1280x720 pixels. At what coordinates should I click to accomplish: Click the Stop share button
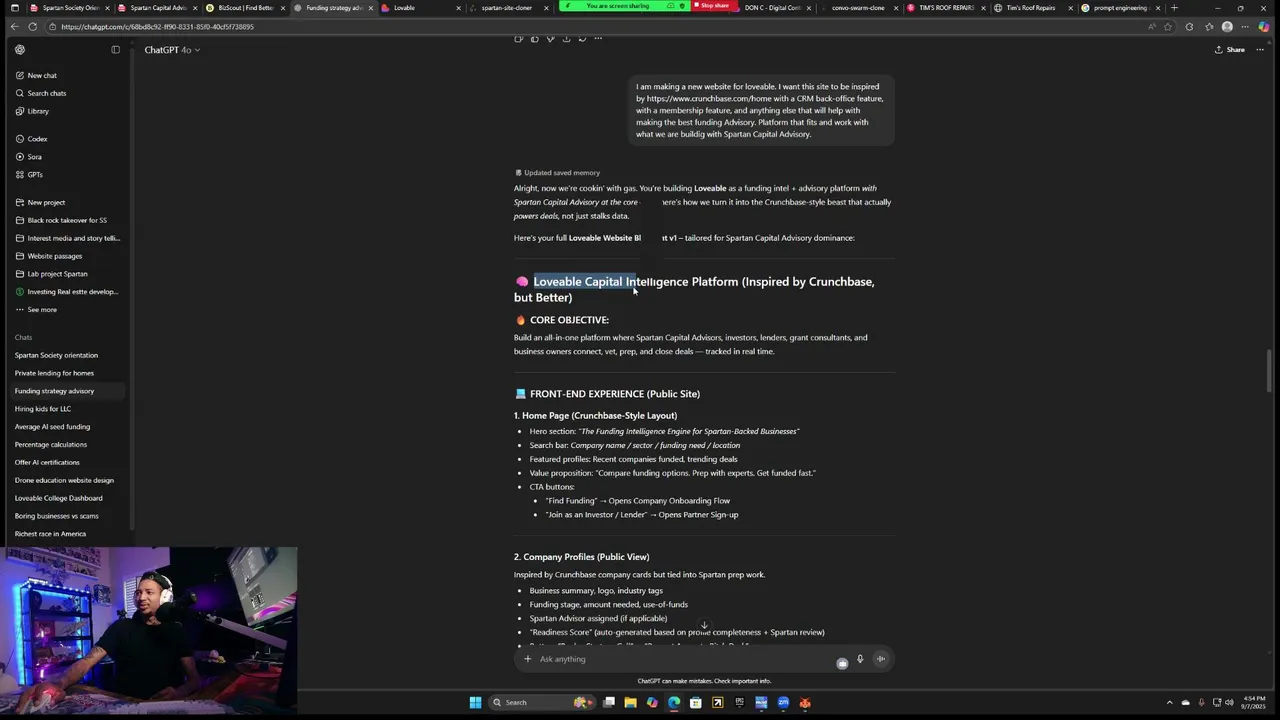click(x=711, y=6)
